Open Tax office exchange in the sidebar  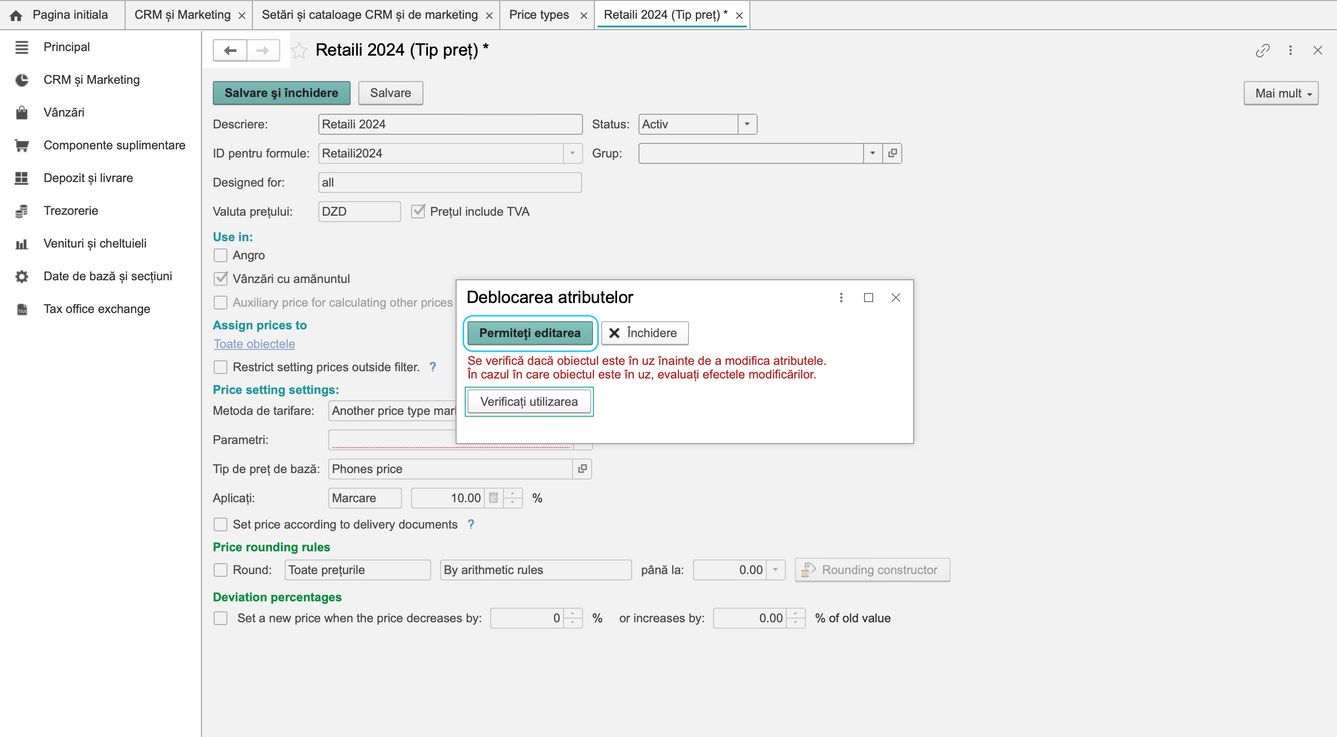[97, 309]
